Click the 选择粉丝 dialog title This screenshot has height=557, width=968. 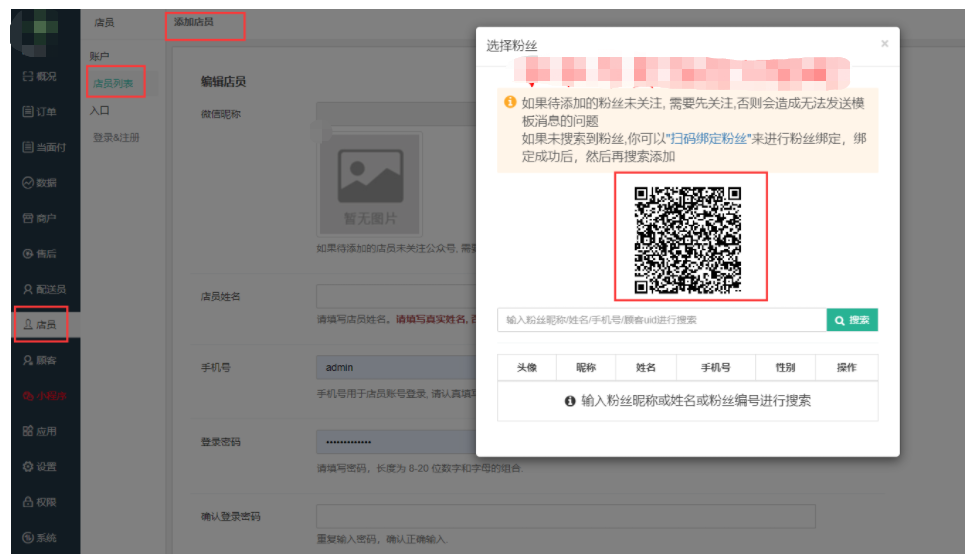click(x=512, y=46)
